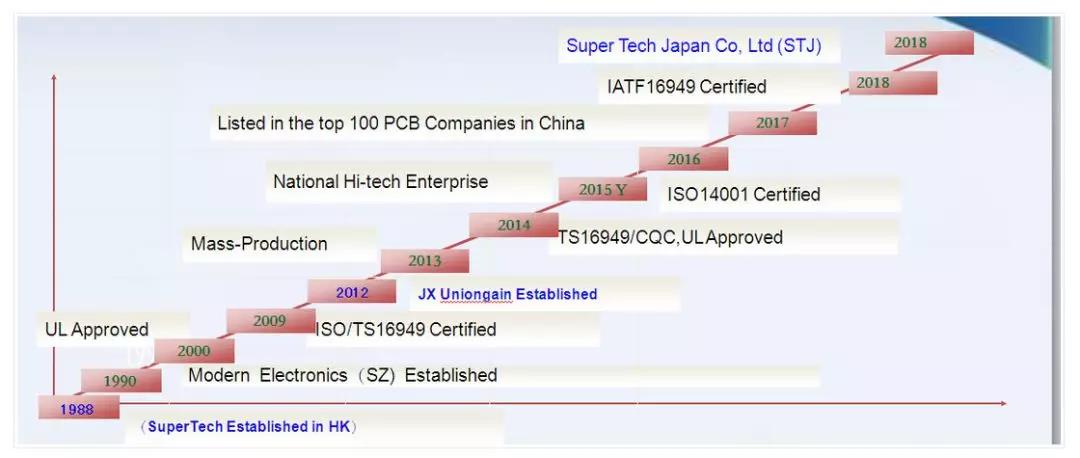The height and width of the screenshot is (458, 1080).
Task: Select the 2016 timeline marker
Action: (683, 159)
